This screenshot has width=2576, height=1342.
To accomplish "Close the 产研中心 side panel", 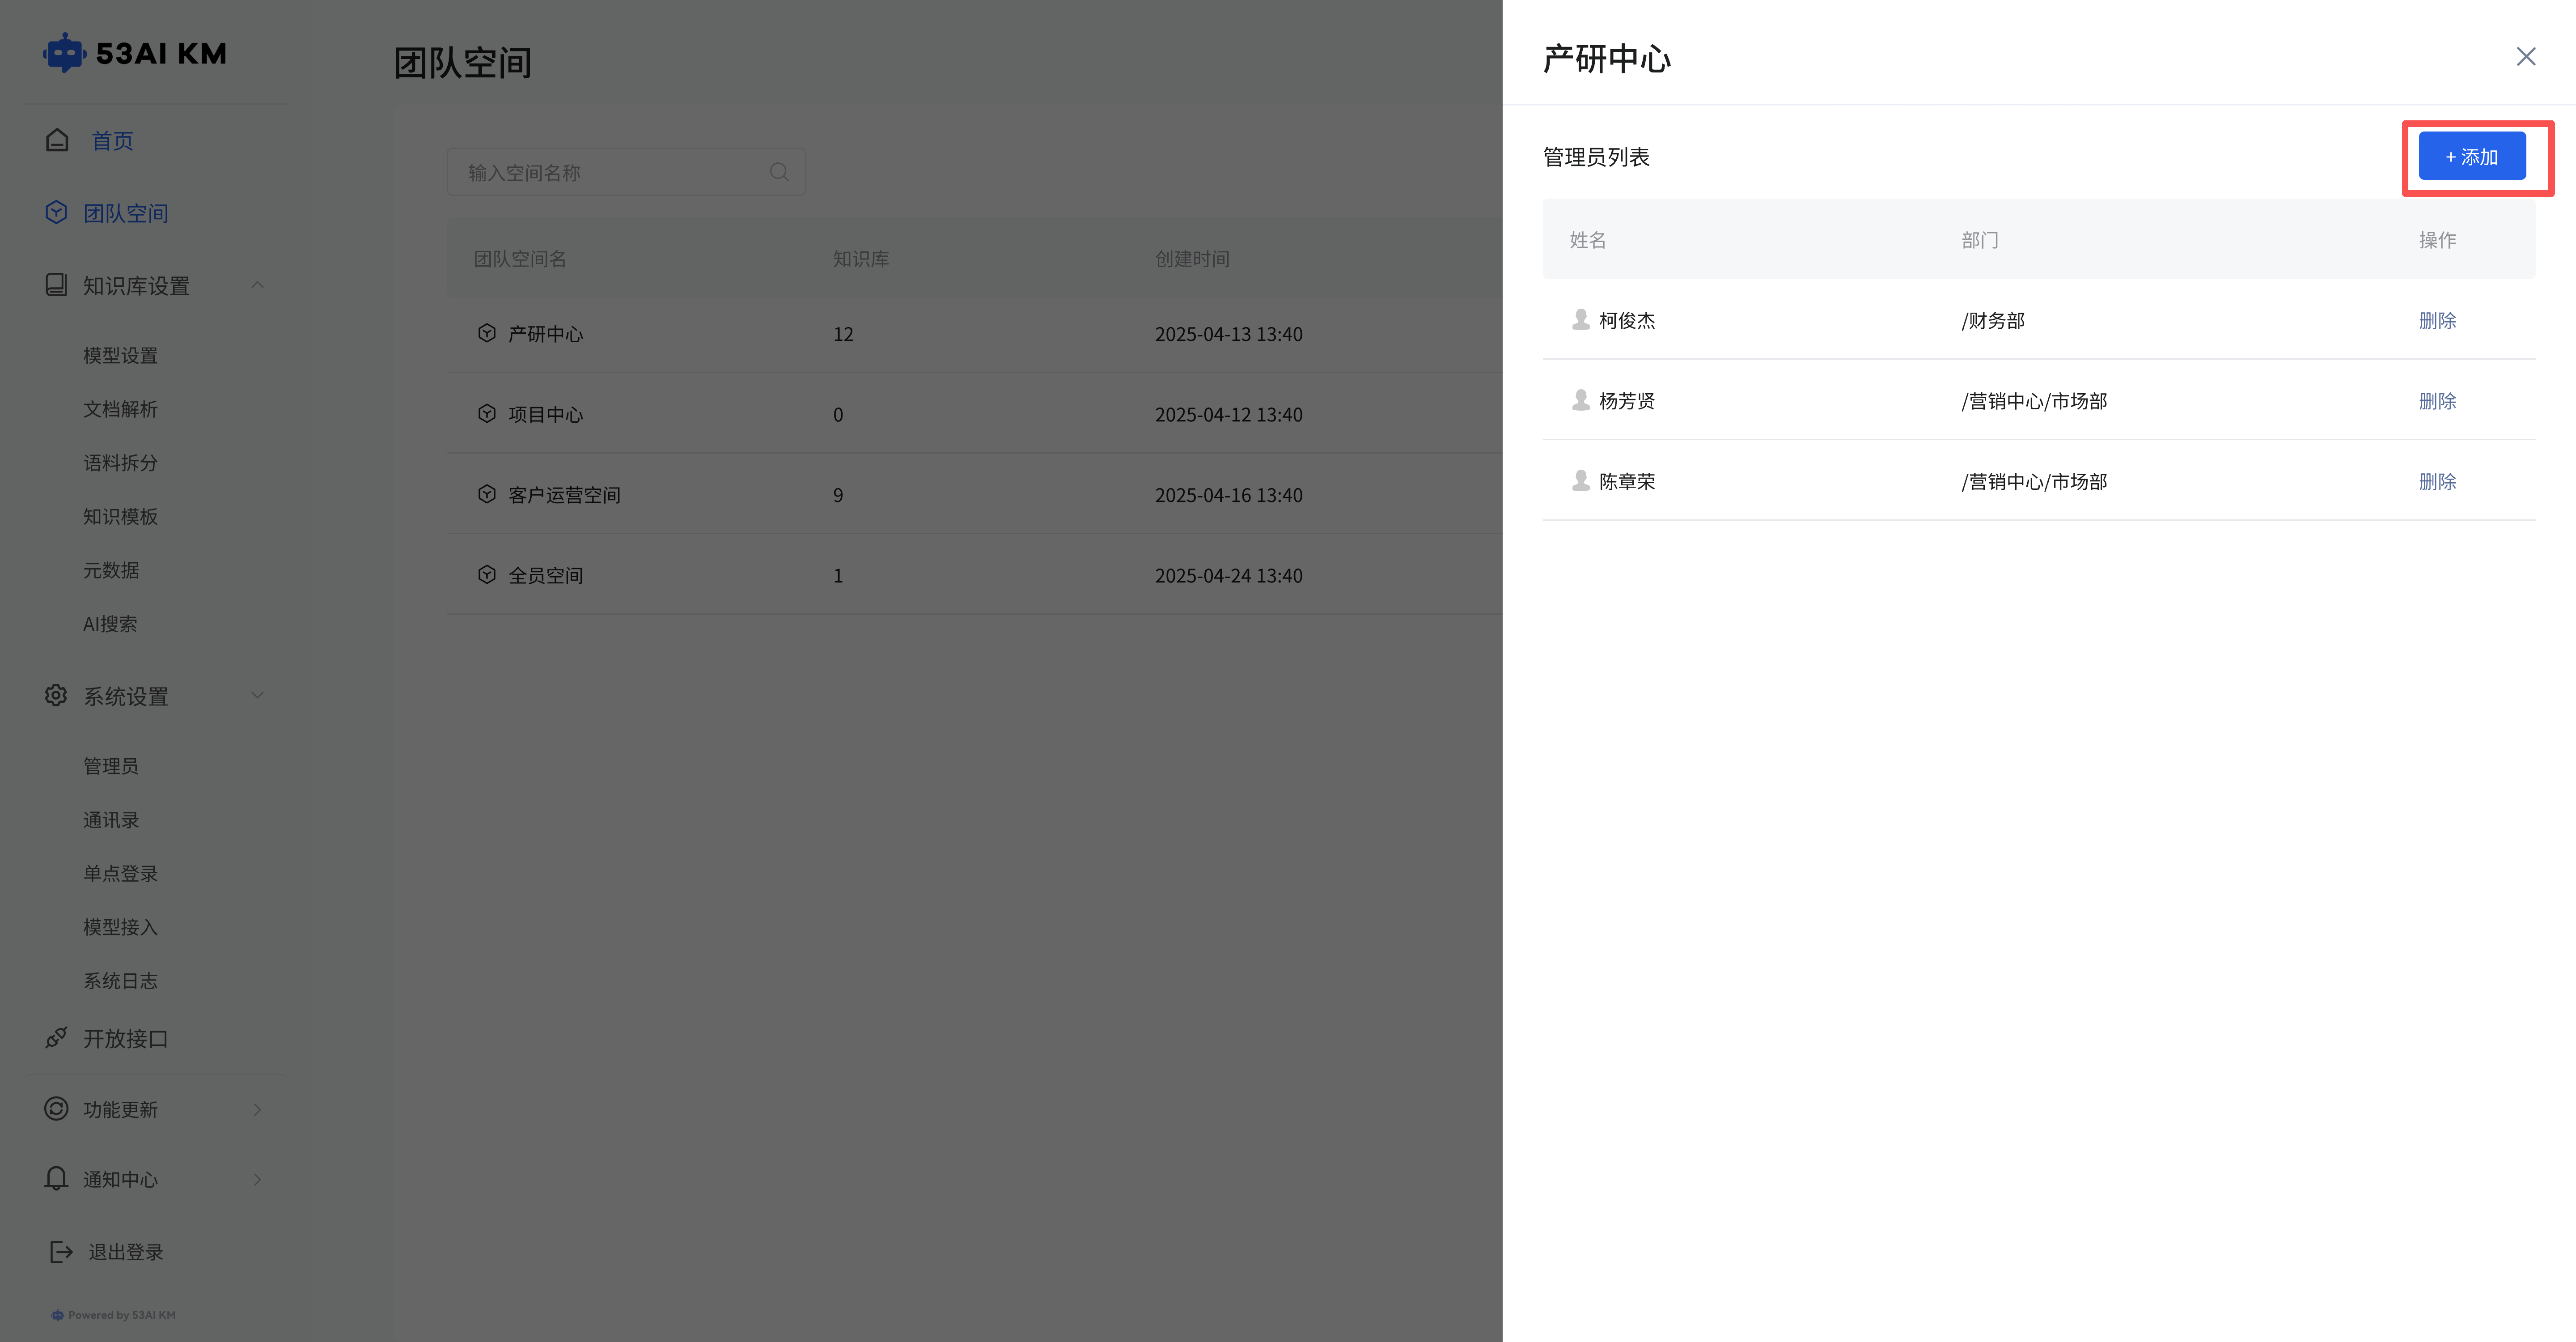I will (2526, 57).
